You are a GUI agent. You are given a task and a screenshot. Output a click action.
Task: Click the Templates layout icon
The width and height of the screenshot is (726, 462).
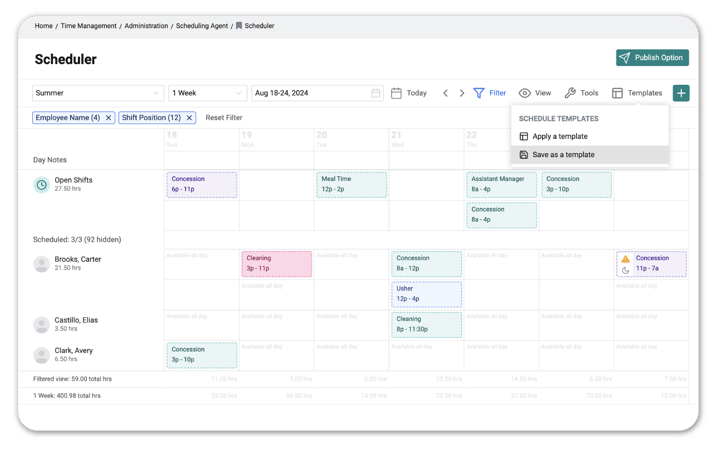pos(617,93)
